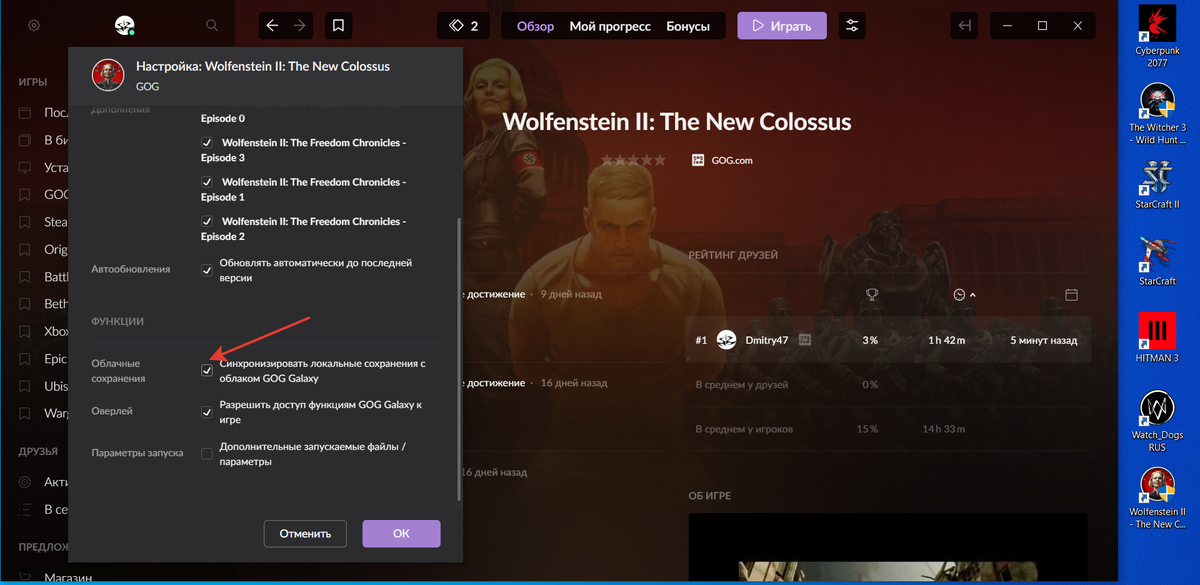Viewport: 1200px width, 585px height.
Task: Switch to the Мой прогресс tab
Action: [610, 26]
